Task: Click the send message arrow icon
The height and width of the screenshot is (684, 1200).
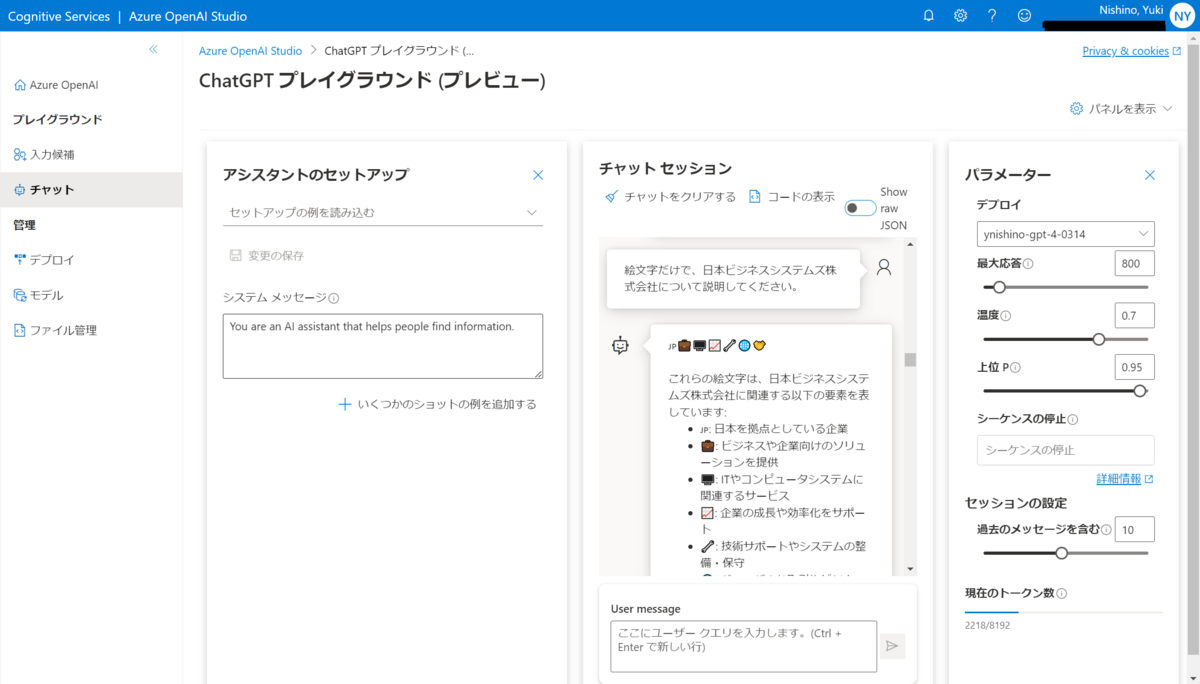Action: [892, 646]
